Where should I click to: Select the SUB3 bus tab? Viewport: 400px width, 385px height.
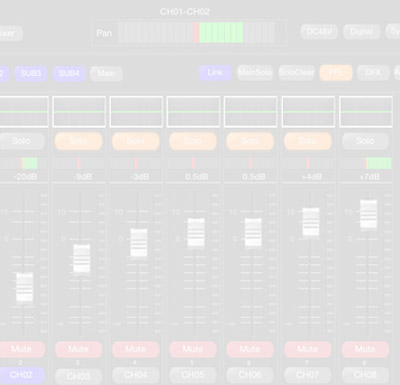point(31,73)
